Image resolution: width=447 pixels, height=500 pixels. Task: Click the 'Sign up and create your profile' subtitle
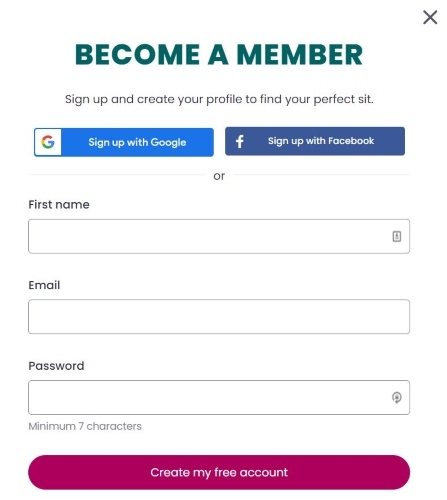(x=219, y=99)
